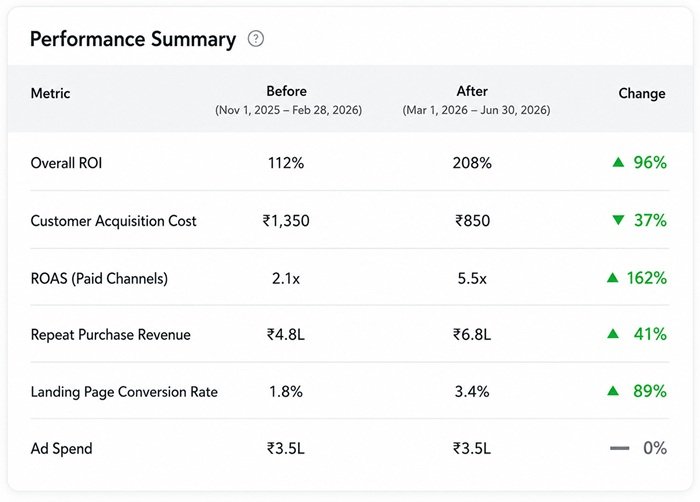Image resolution: width=700 pixels, height=502 pixels.
Task: Click the 89% change value
Action: (650, 391)
